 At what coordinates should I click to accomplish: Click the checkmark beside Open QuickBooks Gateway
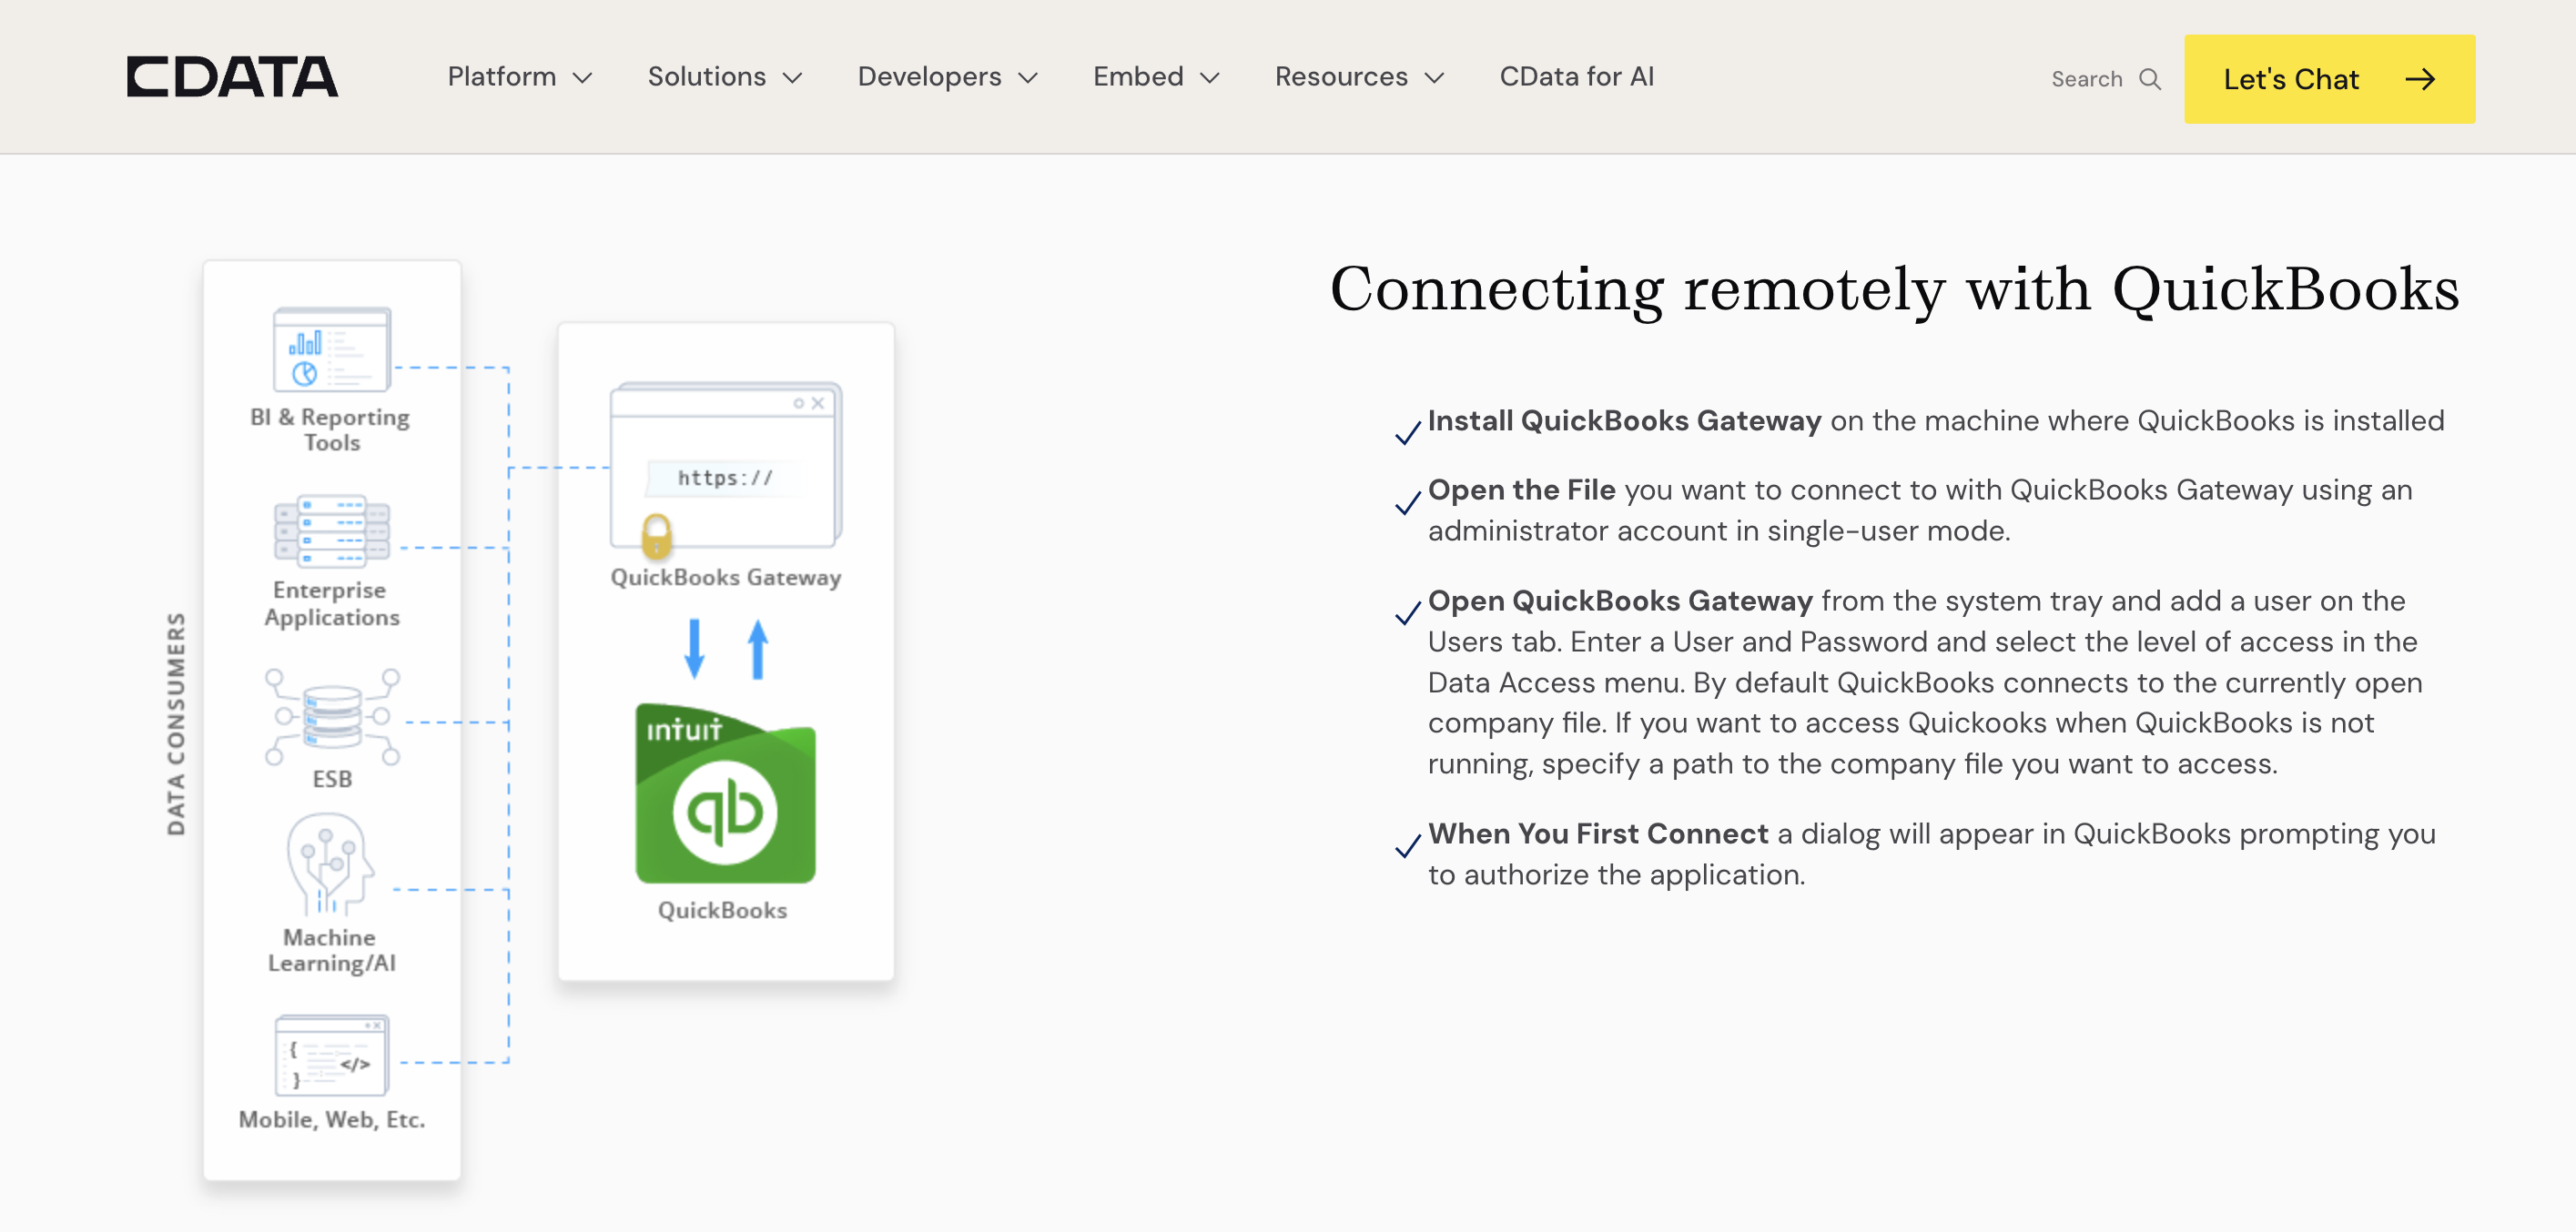(x=1408, y=612)
